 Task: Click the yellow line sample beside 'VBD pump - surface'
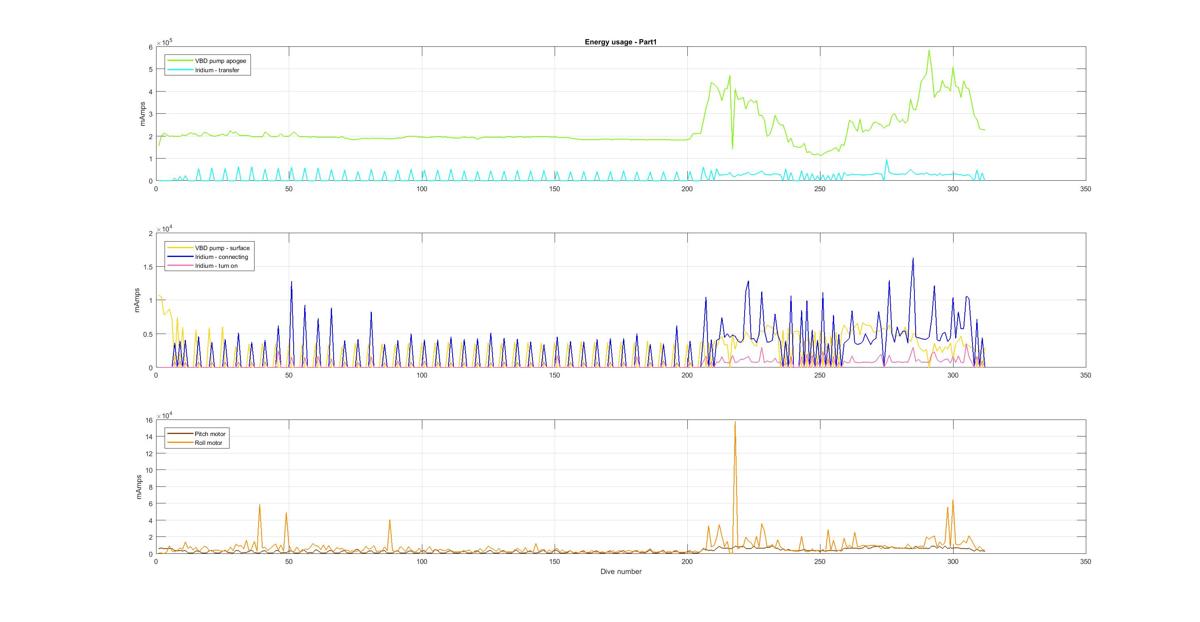[180, 247]
